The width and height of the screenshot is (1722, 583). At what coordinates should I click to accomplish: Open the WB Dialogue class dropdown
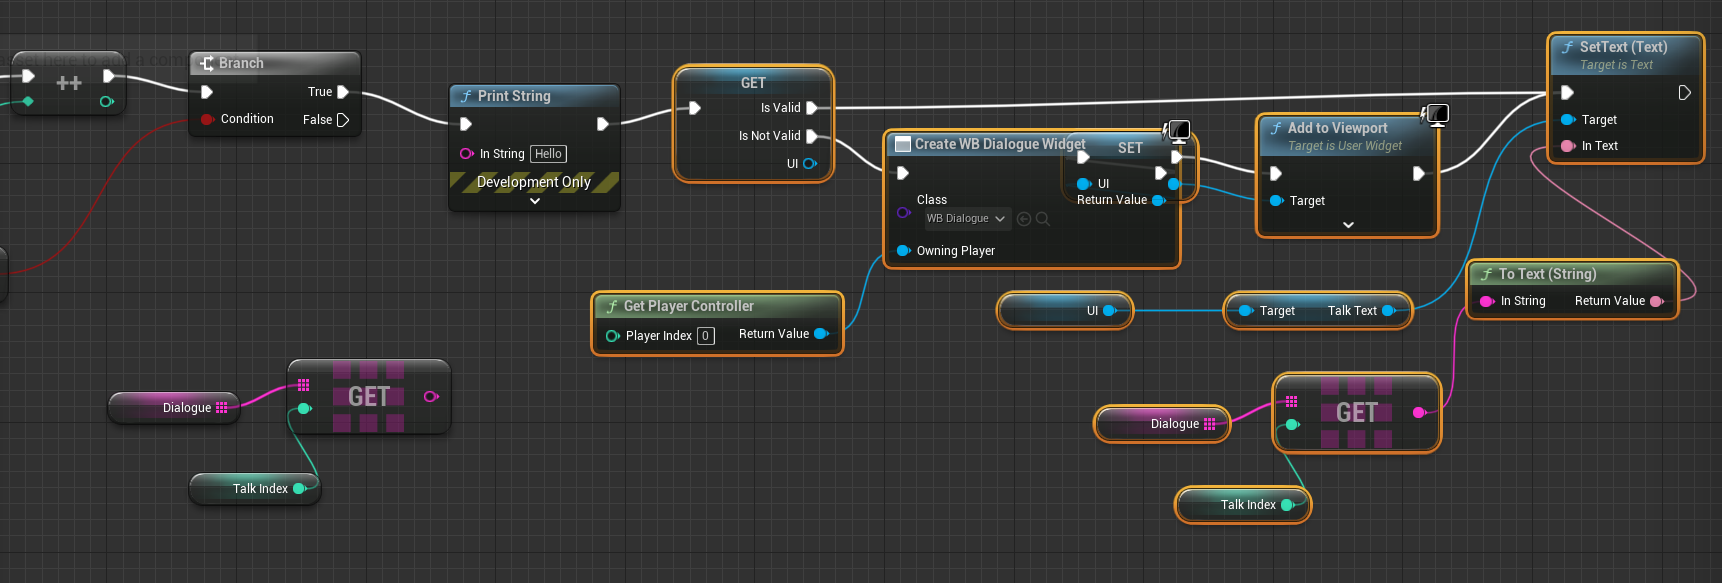click(x=966, y=219)
